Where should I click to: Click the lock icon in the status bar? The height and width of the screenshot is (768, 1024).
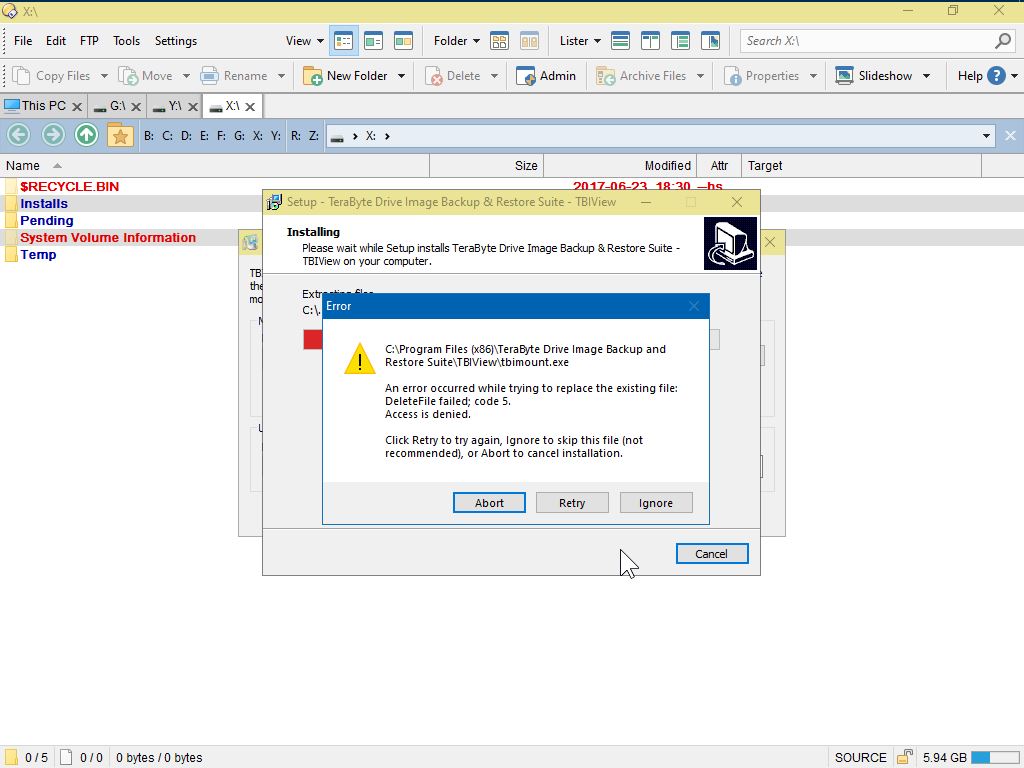(904, 758)
